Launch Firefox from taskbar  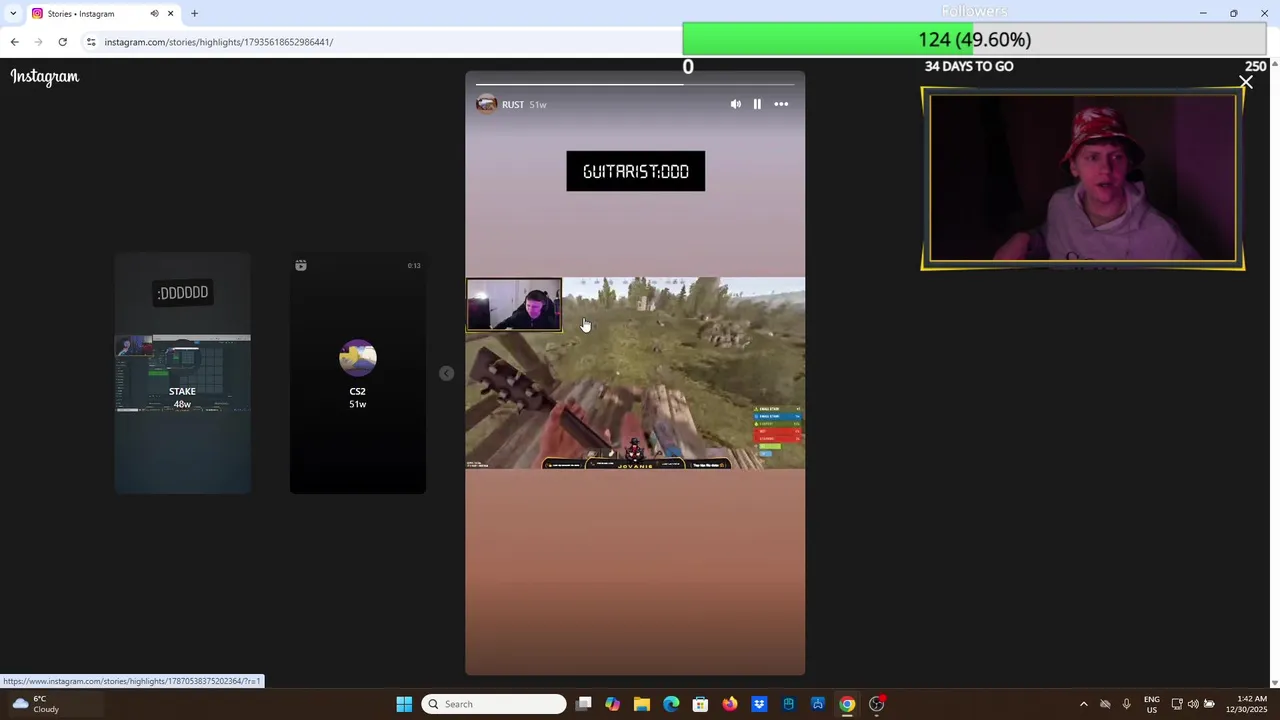pyautogui.click(x=730, y=704)
